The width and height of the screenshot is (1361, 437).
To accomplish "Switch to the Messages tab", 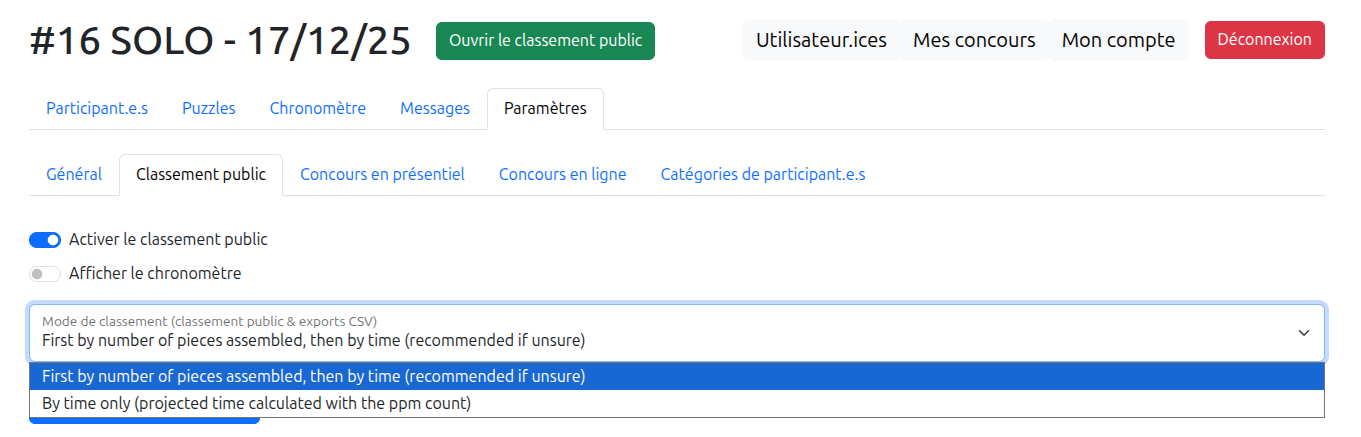I will [435, 109].
